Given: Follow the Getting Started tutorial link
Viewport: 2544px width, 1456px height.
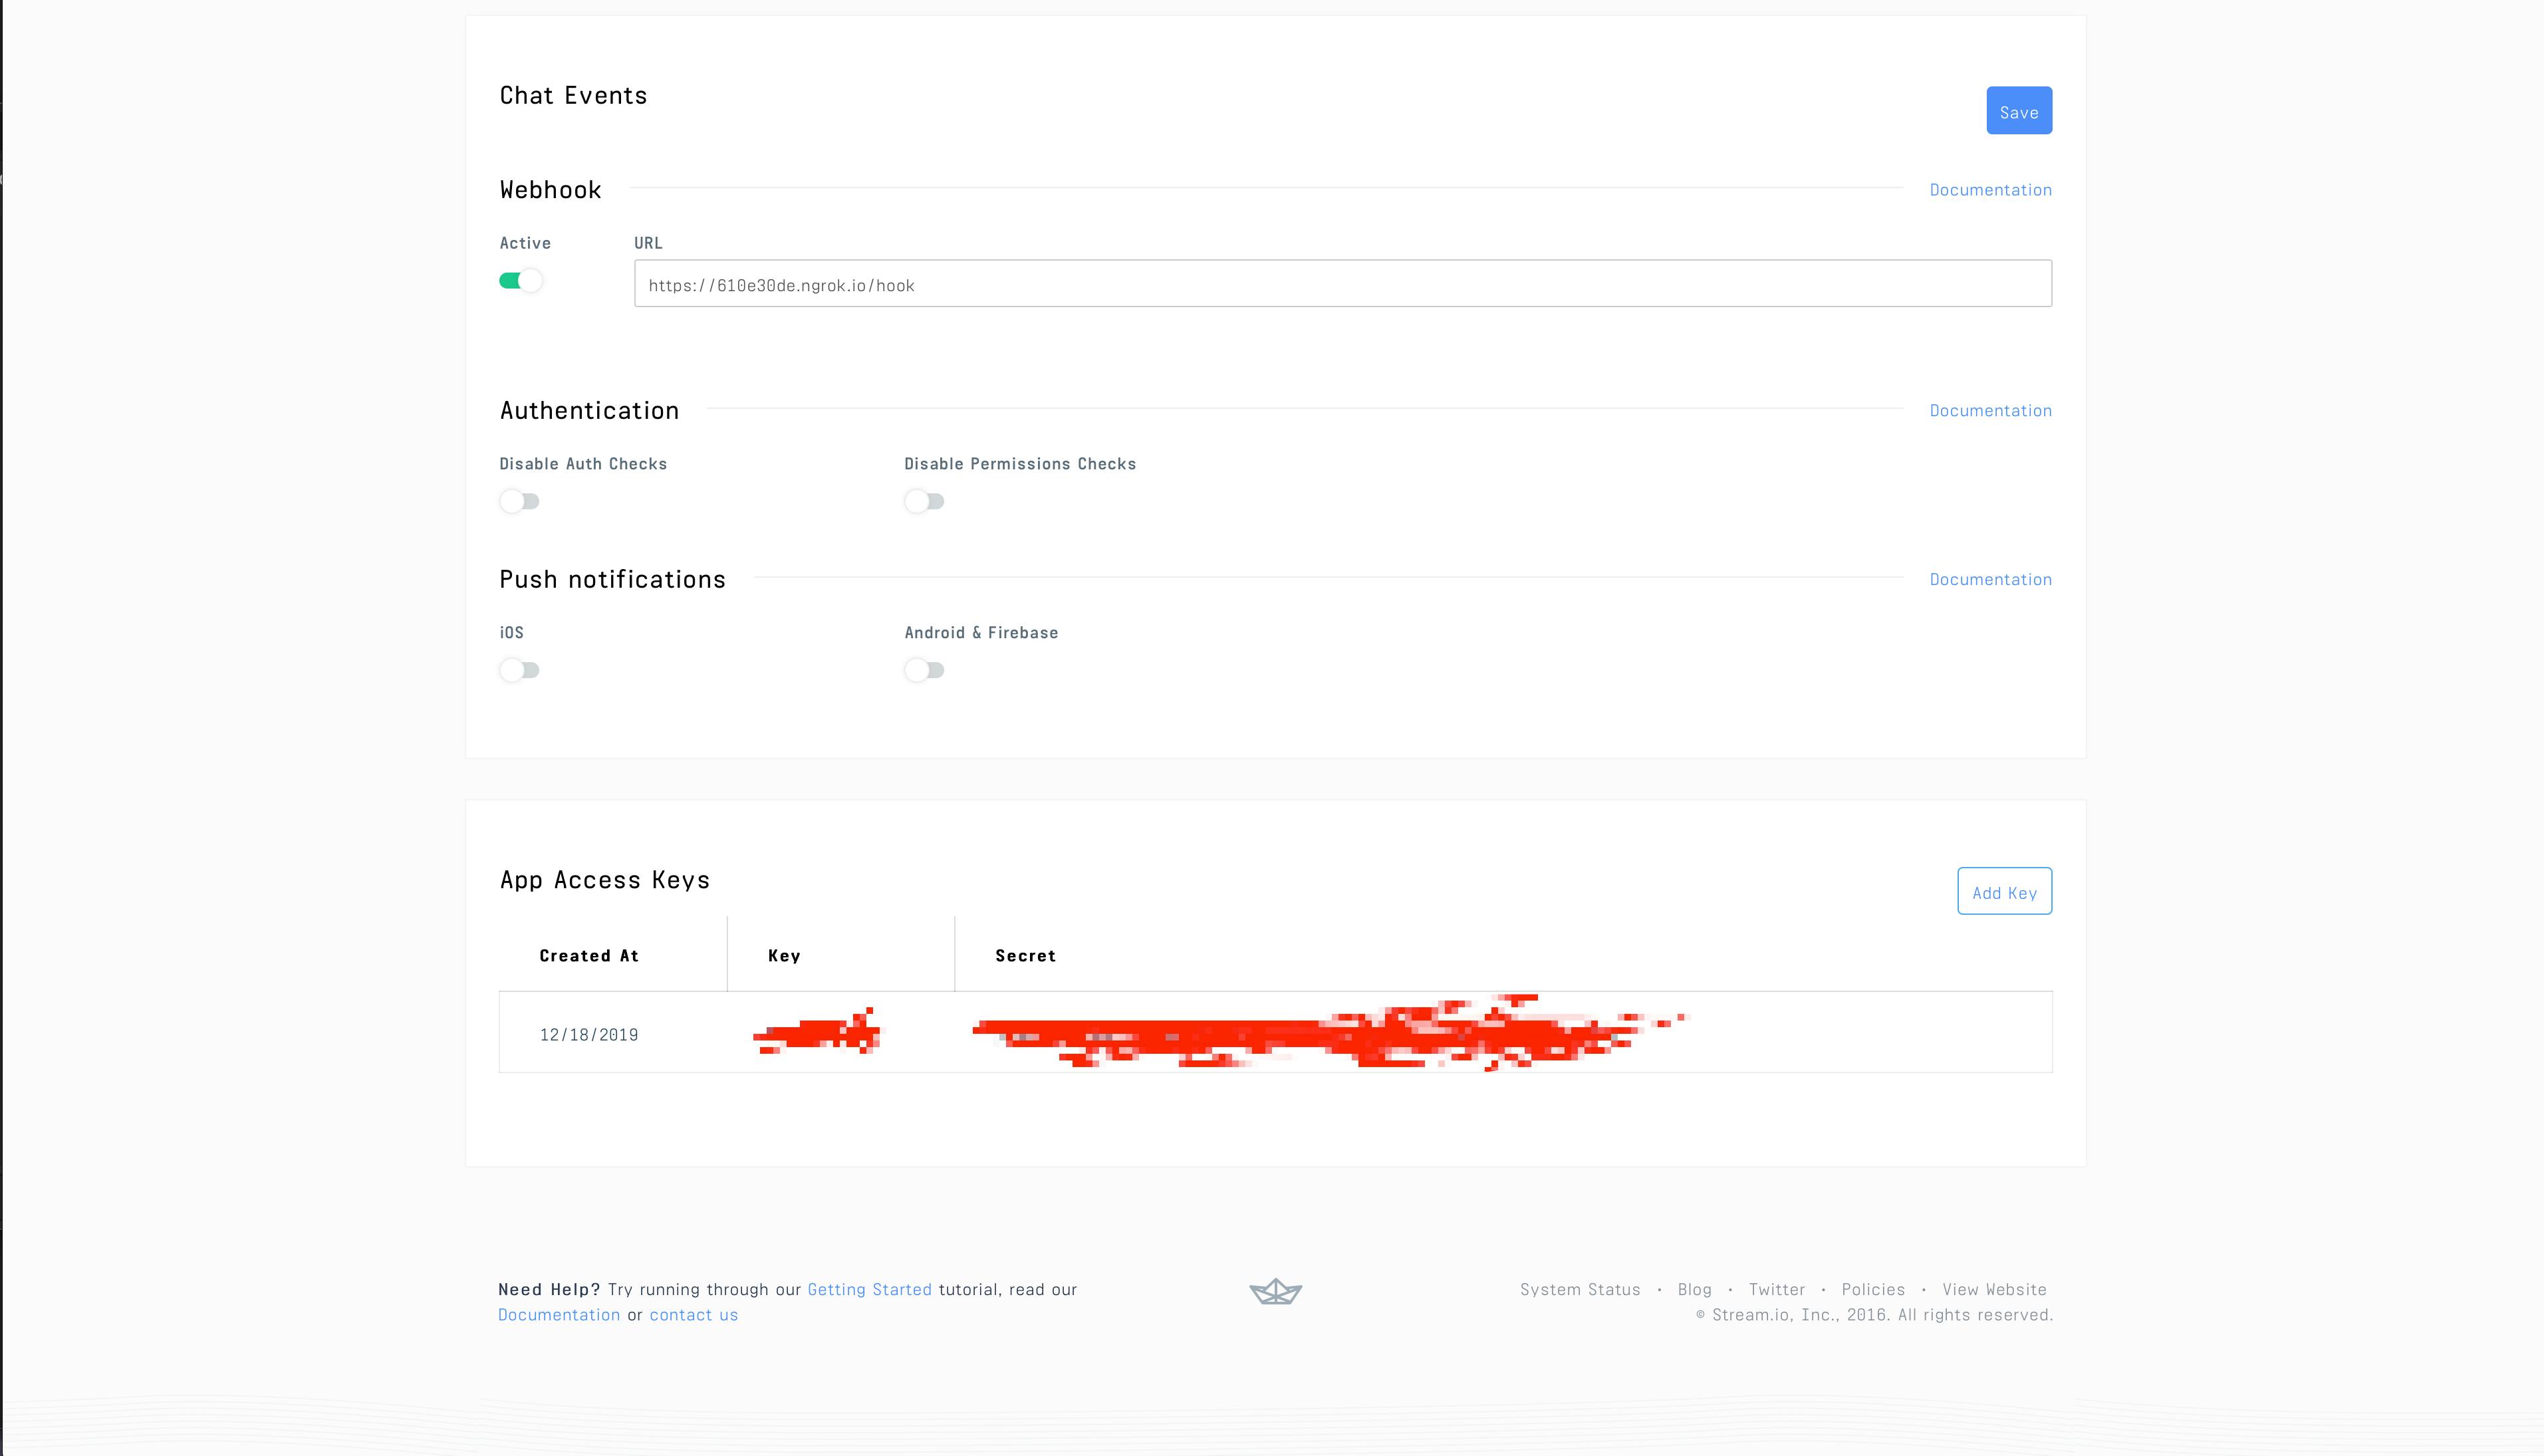Looking at the screenshot, I should (x=869, y=1289).
